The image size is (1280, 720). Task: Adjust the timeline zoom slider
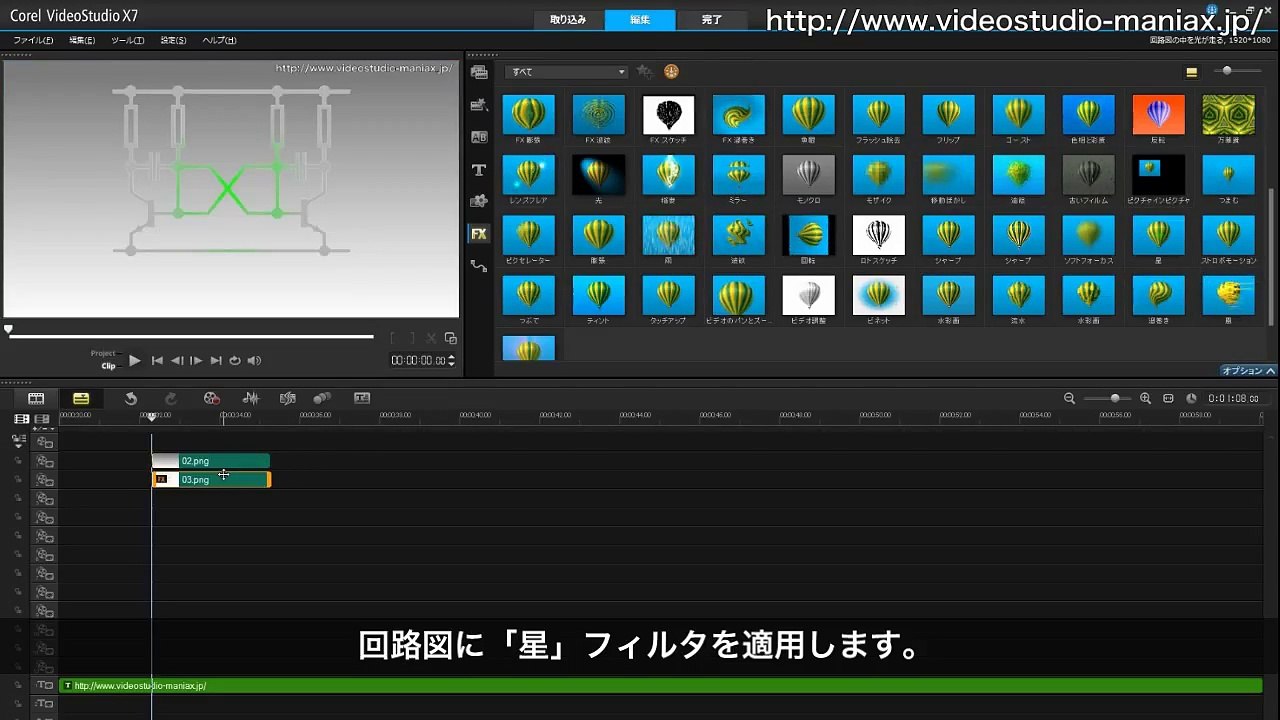tap(1108, 398)
